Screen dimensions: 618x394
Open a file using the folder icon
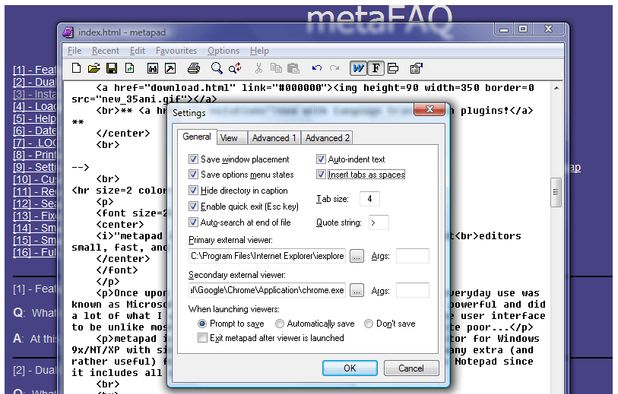pyautogui.click(x=94, y=69)
